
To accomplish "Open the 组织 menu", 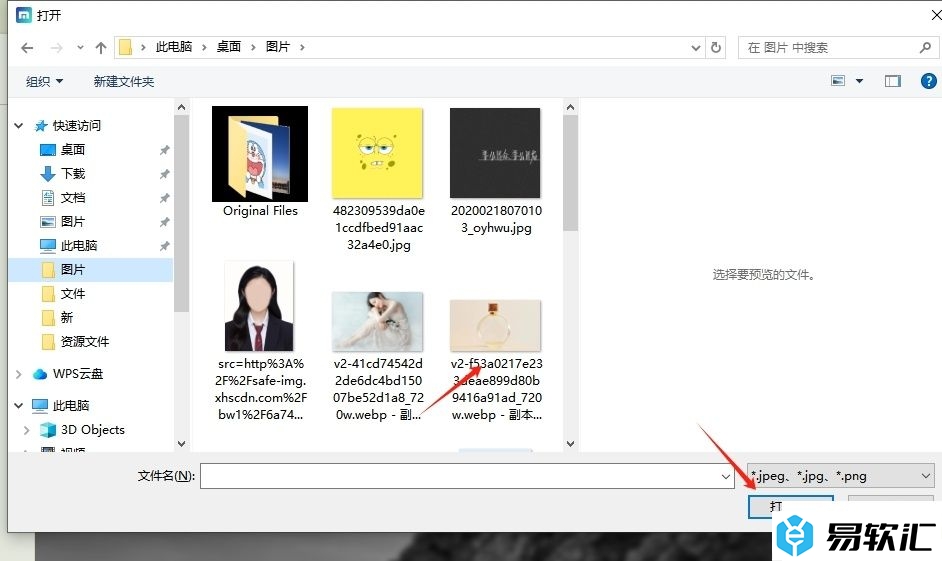I will tap(44, 81).
